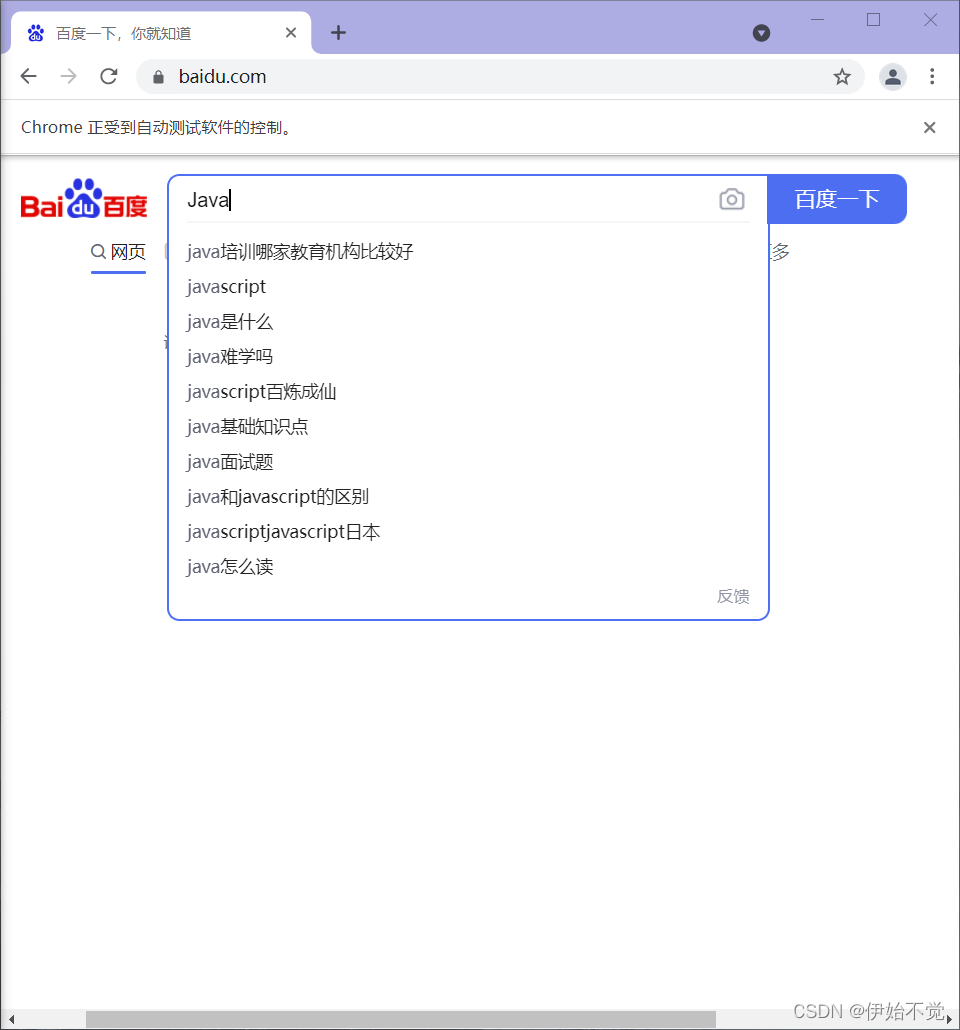The width and height of the screenshot is (960, 1030).
Task: Choose suggestion java基础知识点
Action: [x=468, y=427]
